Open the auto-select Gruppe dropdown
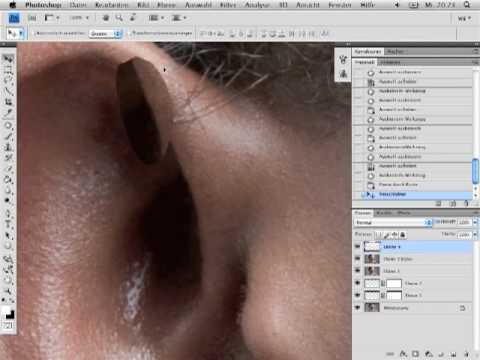This screenshot has height=360, width=480. [x=105, y=33]
